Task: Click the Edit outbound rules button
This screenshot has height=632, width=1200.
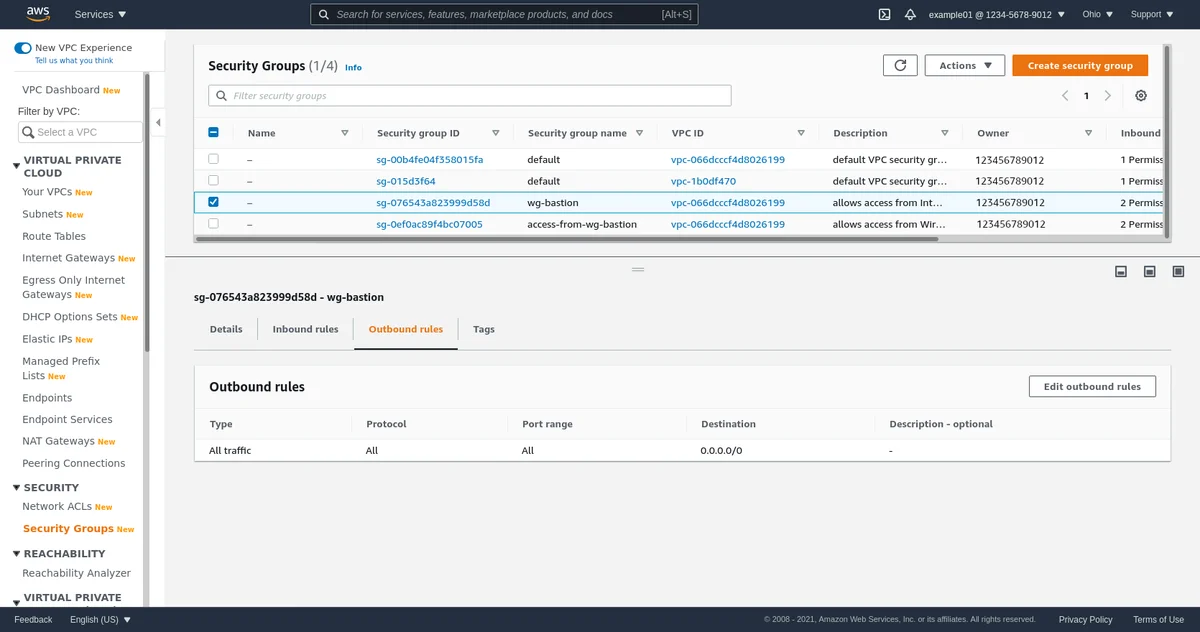Action: [1092, 387]
